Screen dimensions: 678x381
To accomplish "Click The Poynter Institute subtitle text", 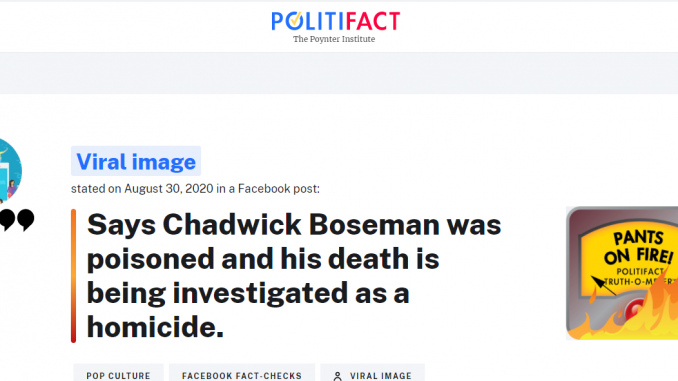I will tap(334, 39).
